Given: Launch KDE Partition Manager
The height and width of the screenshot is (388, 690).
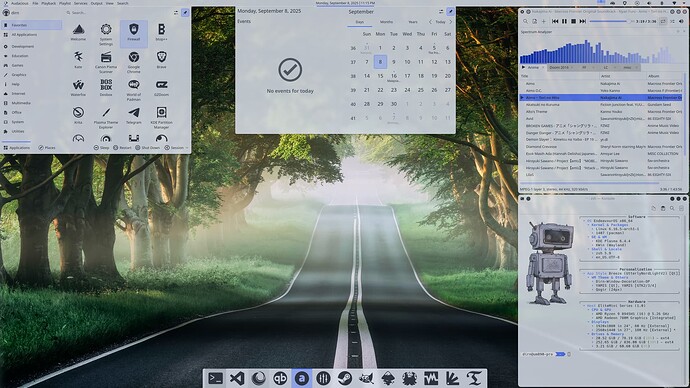Looking at the screenshot, I should click(x=161, y=117).
